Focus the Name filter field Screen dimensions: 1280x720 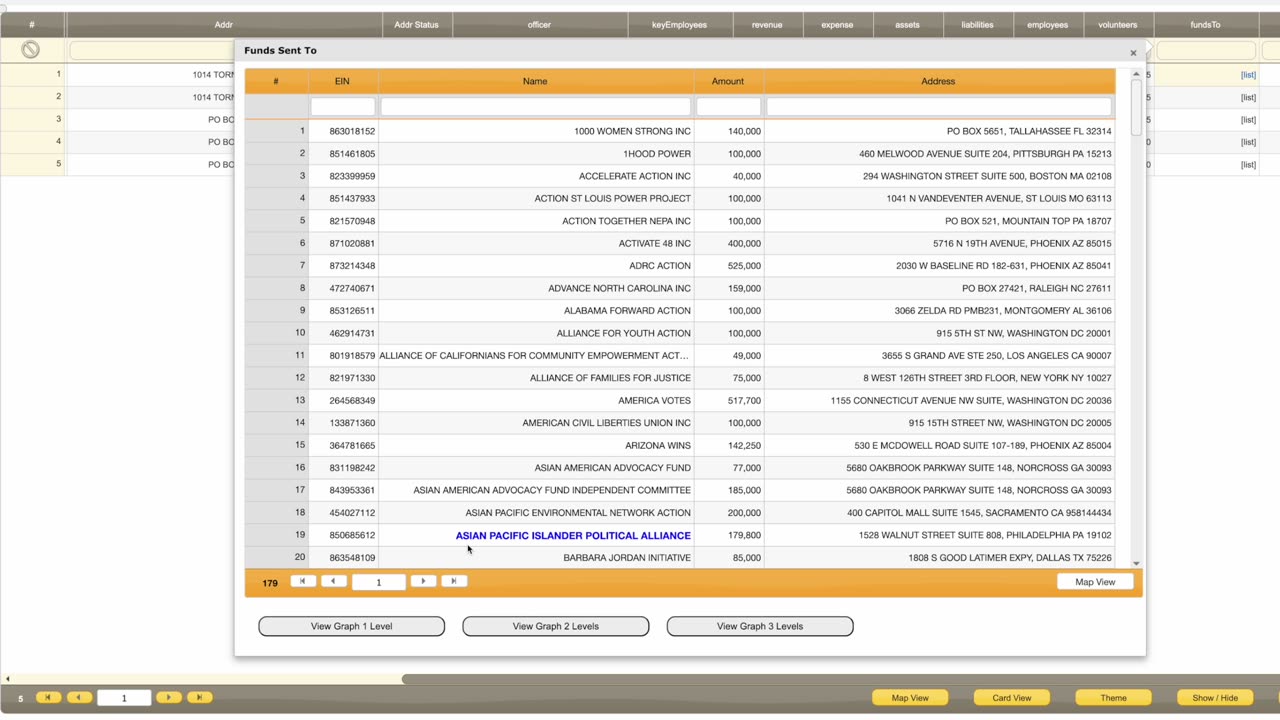535,107
